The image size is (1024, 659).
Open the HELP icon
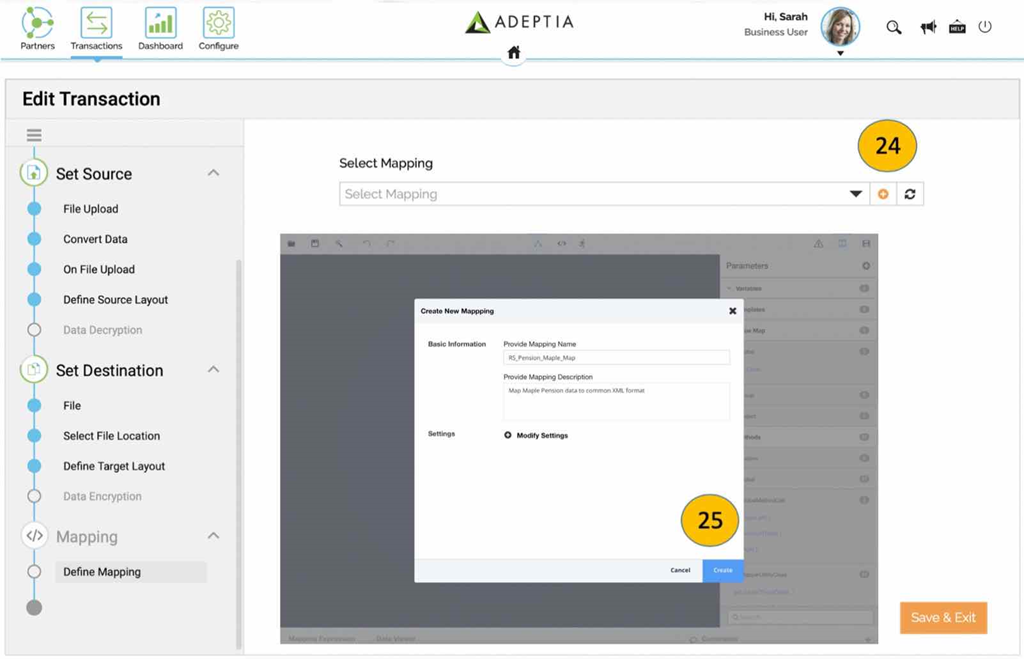pyautogui.click(x=957, y=27)
